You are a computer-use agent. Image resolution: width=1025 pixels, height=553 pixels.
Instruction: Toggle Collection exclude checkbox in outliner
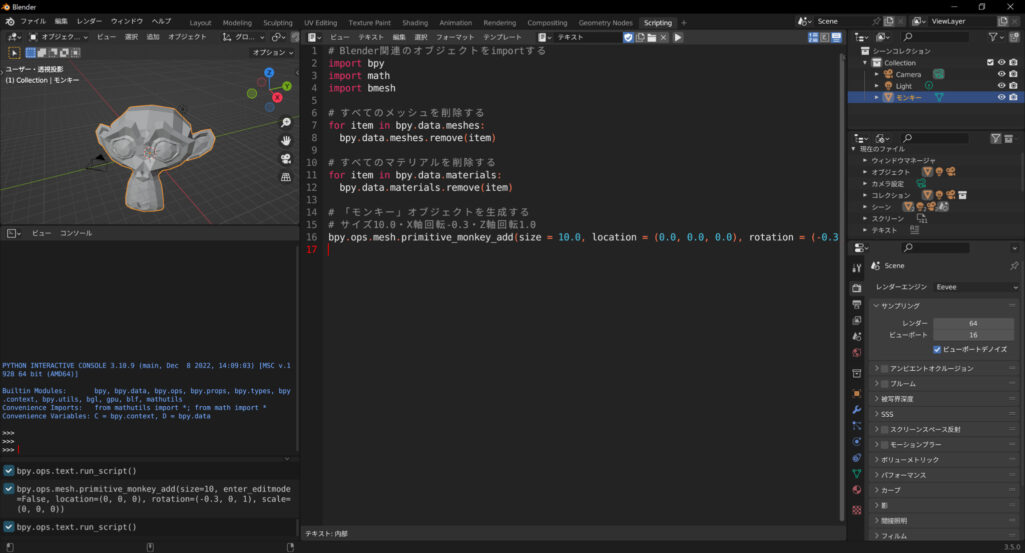[990, 63]
